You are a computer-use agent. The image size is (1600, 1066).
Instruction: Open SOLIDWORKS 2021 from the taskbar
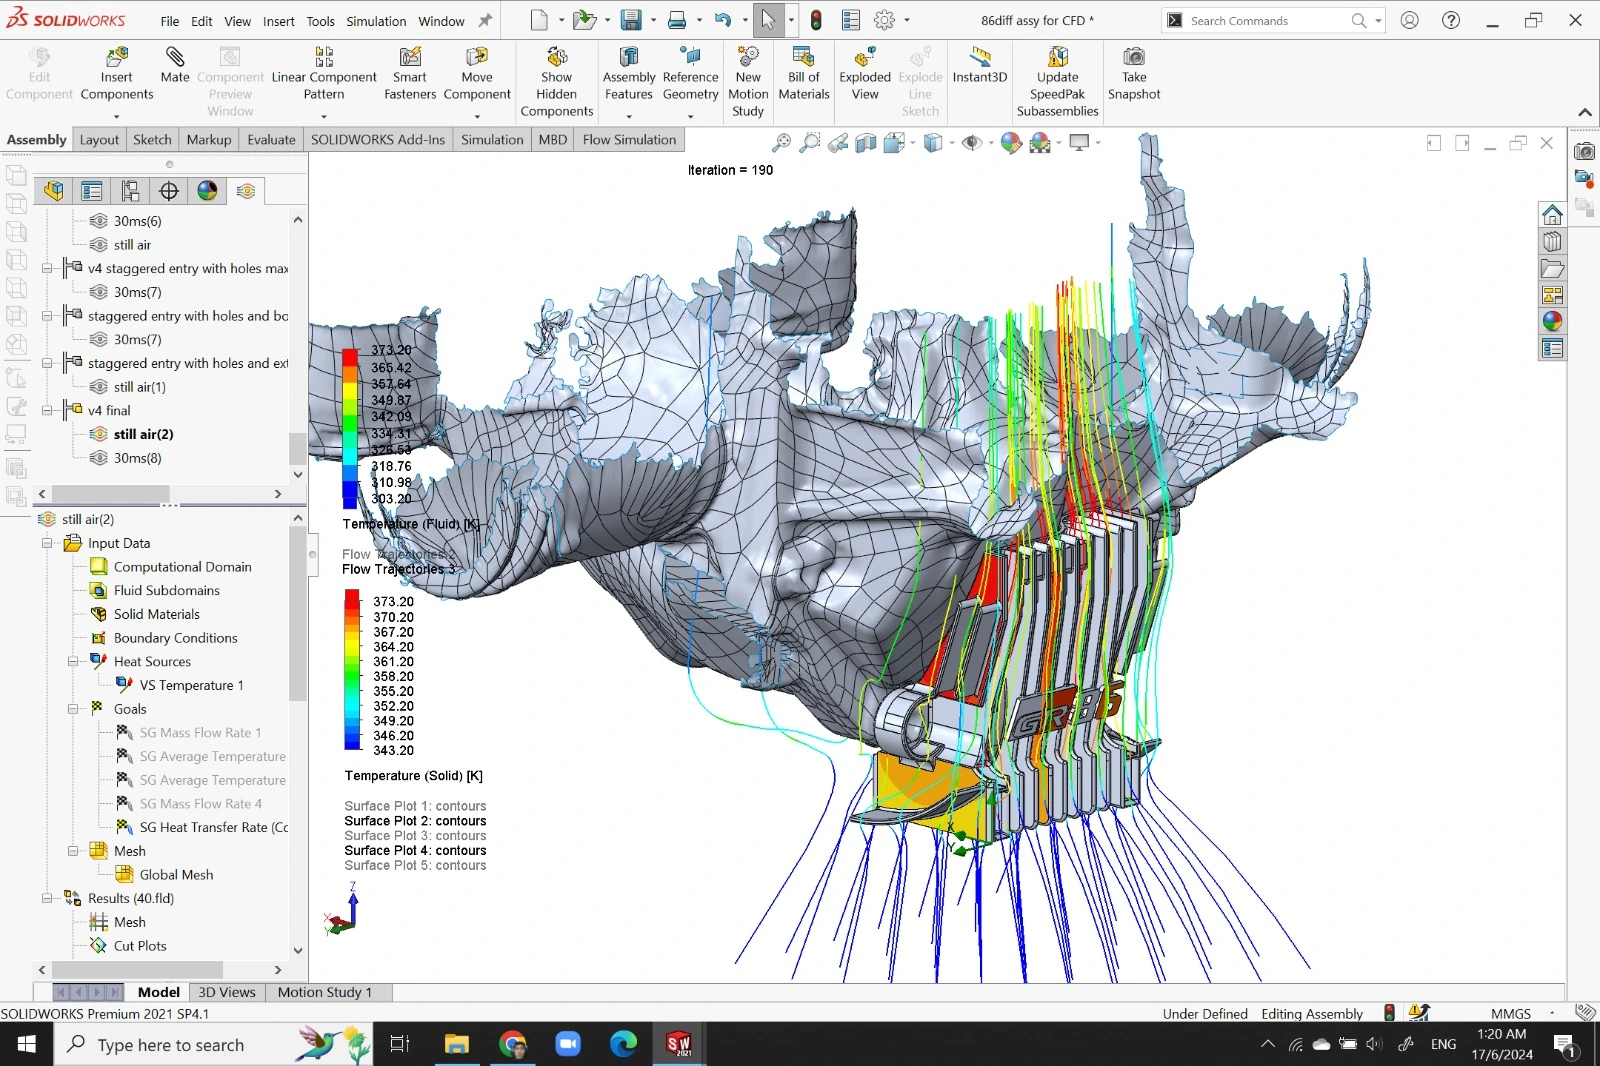pyautogui.click(x=679, y=1044)
